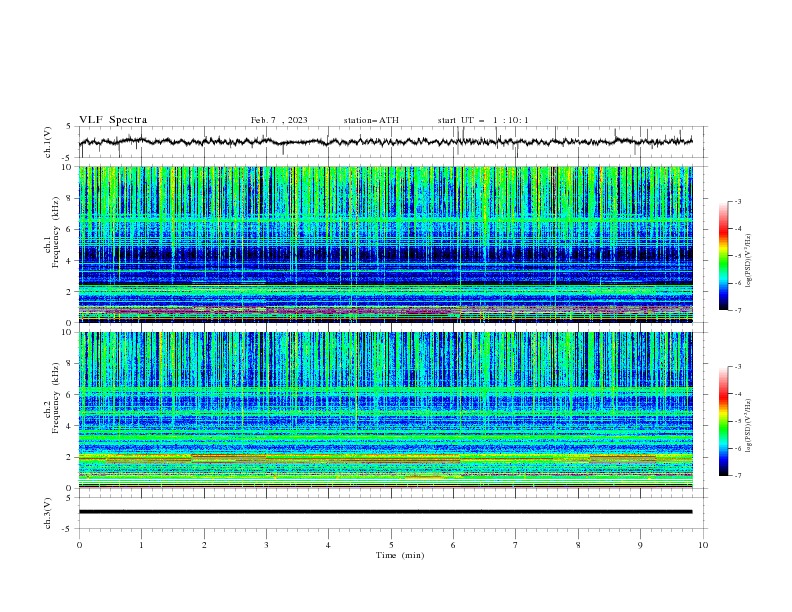Click the ch.2 colorbar "log(PSD)(V²/Hz)" label
Viewport: 792px width, 612px height.
748,425
